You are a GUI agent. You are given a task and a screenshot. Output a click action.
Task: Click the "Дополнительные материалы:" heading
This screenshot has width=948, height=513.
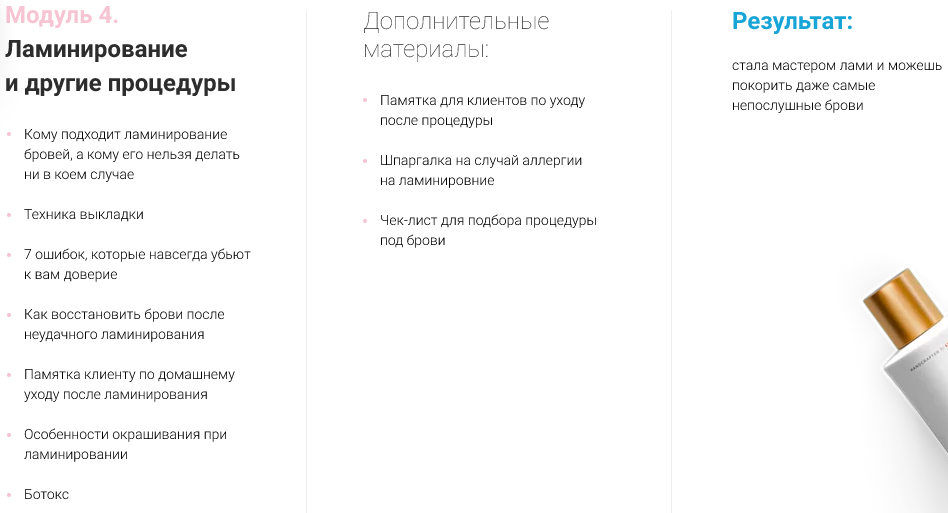(x=456, y=35)
